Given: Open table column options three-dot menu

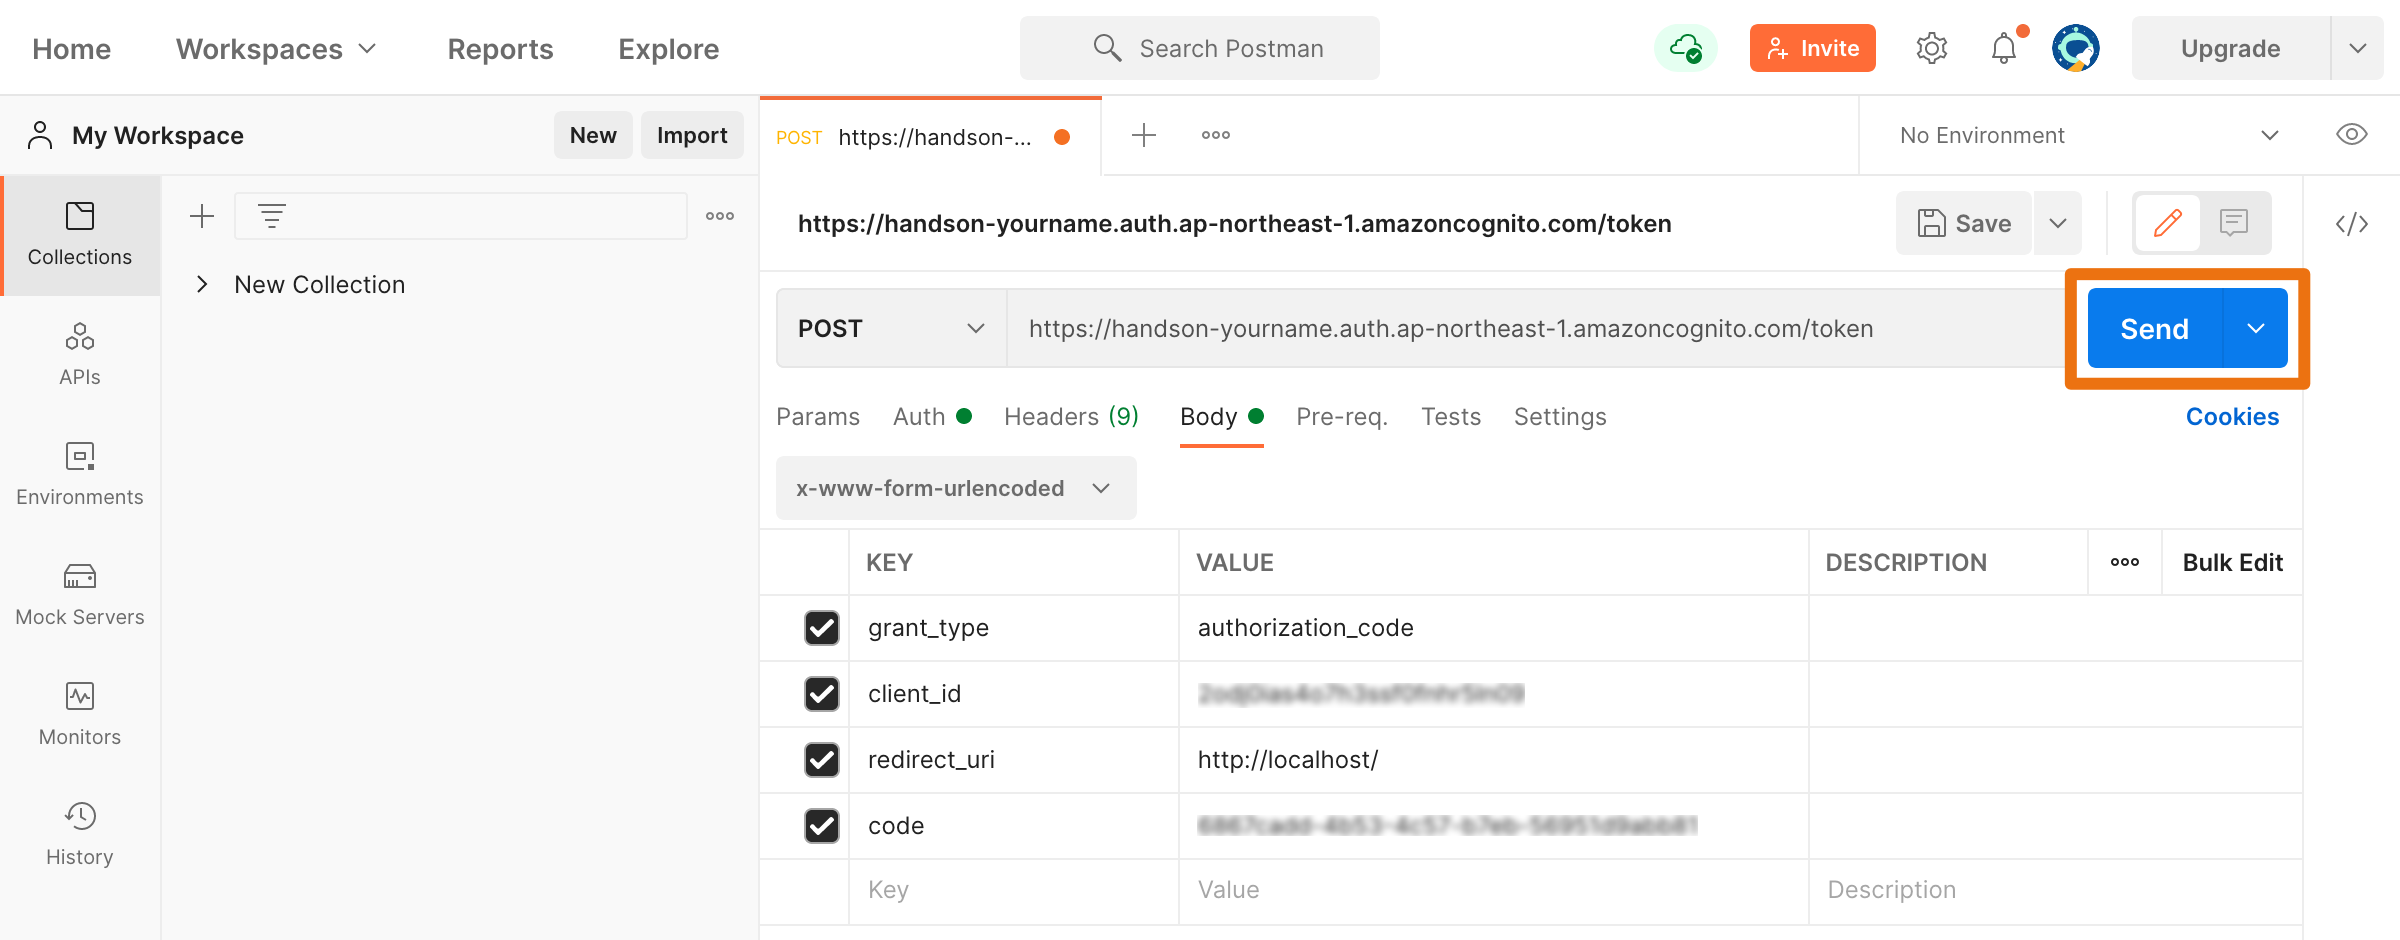Looking at the screenshot, I should (2125, 562).
